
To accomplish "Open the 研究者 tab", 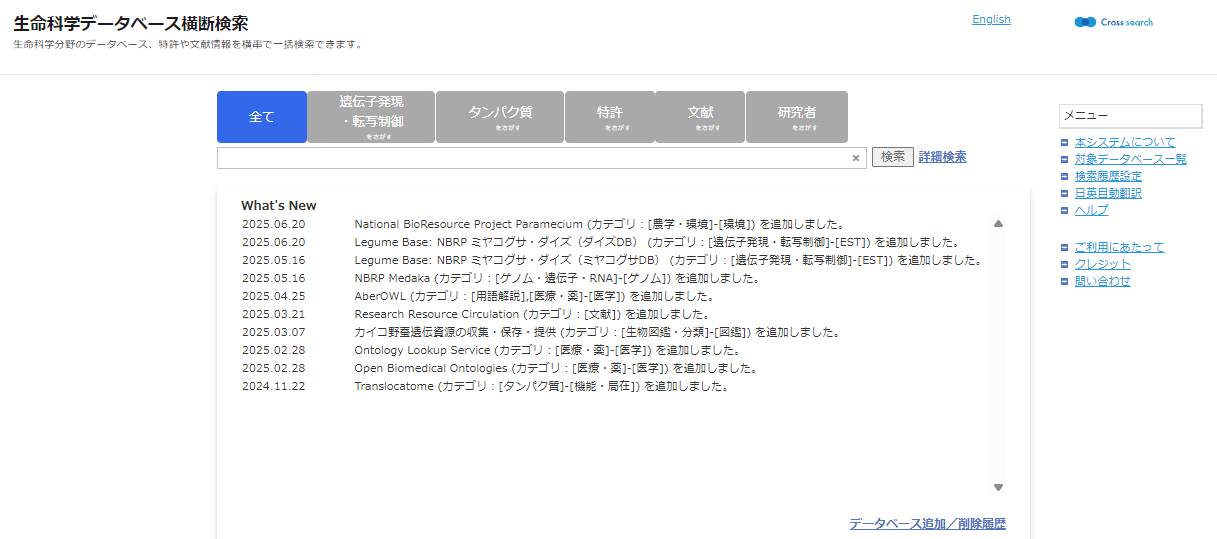I will [x=797, y=117].
